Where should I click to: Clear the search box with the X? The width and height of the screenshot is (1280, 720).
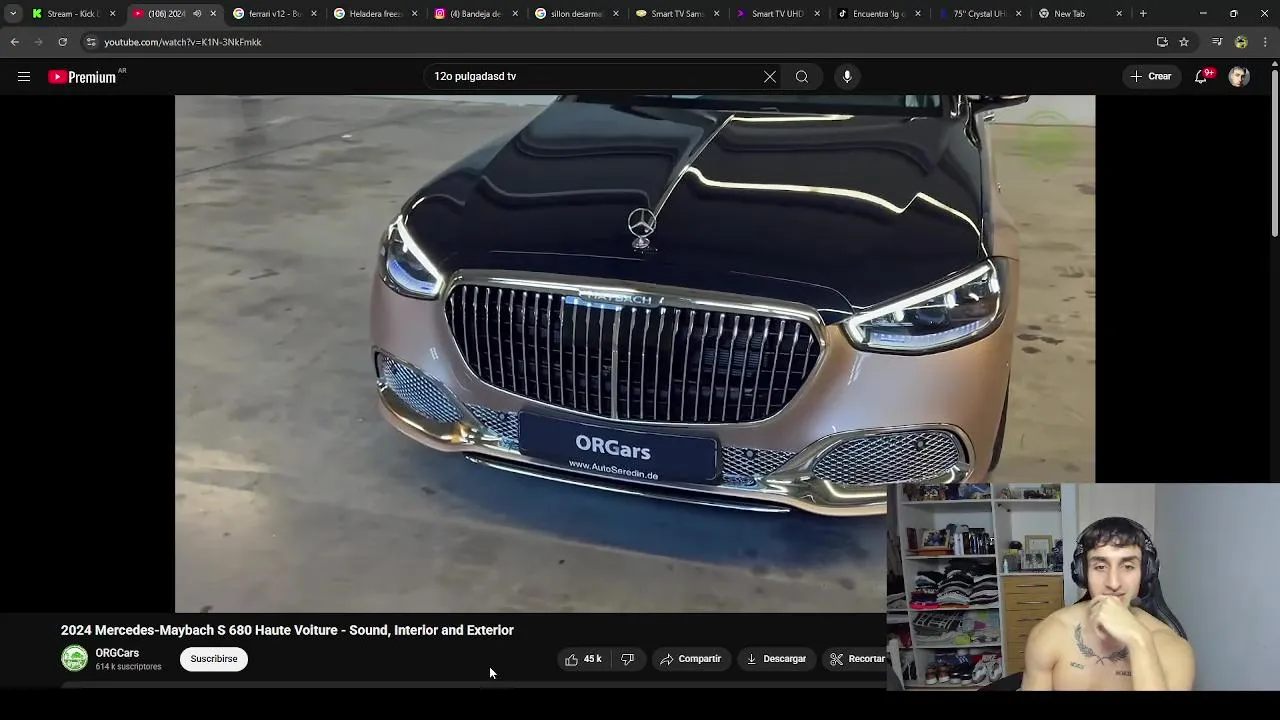coord(770,76)
